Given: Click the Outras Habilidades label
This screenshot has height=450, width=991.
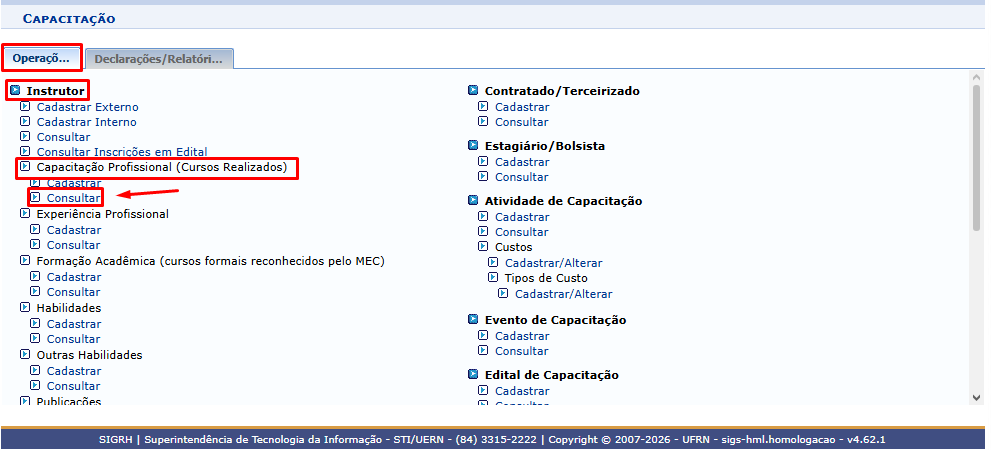Looking at the screenshot, I should click(x=89, y=355).
